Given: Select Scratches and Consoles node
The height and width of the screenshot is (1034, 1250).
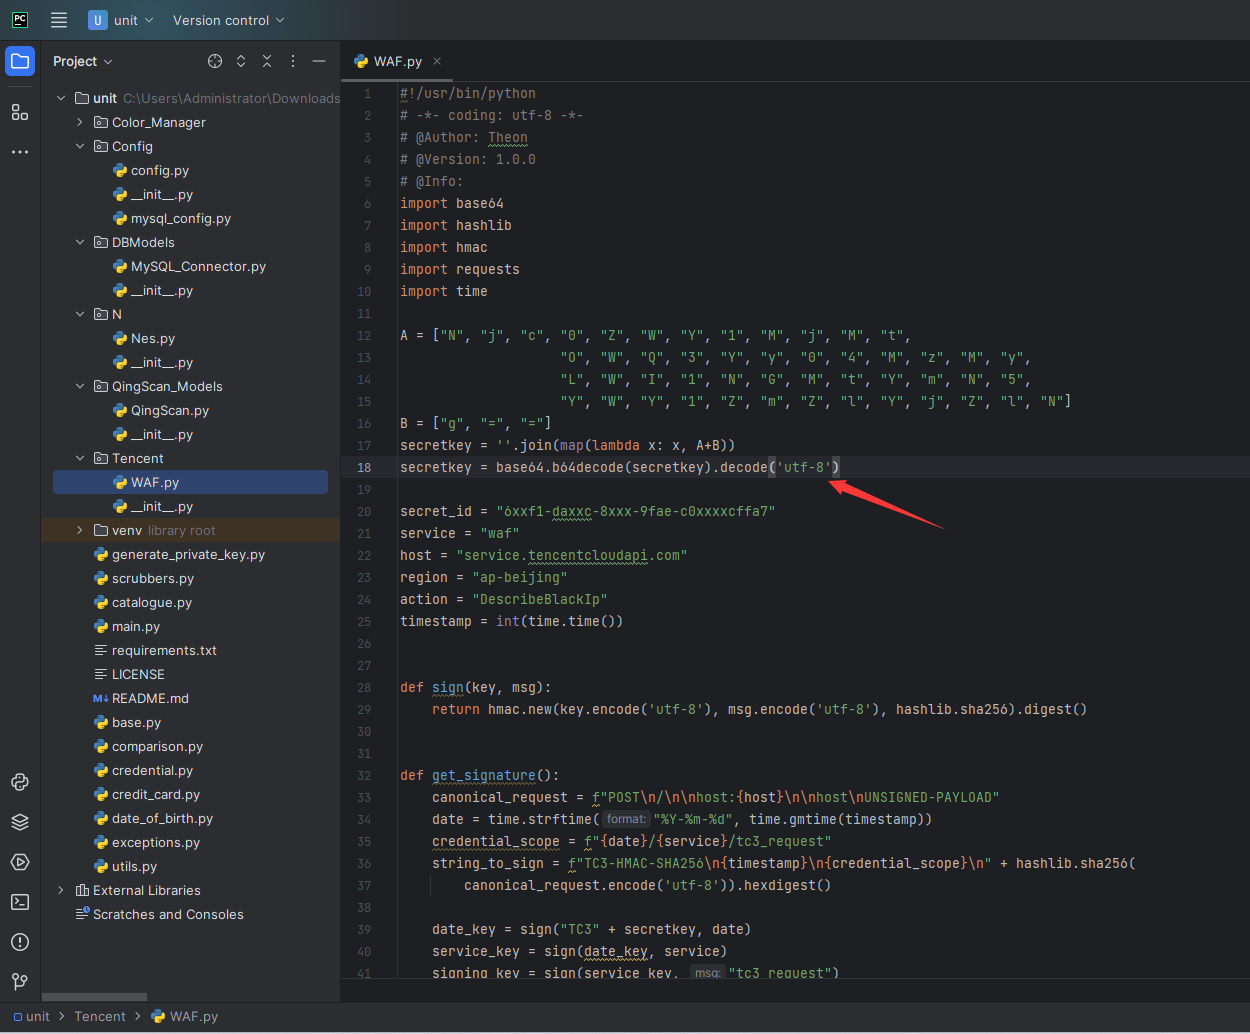Looking at the screenshot, I should (159, 914).
